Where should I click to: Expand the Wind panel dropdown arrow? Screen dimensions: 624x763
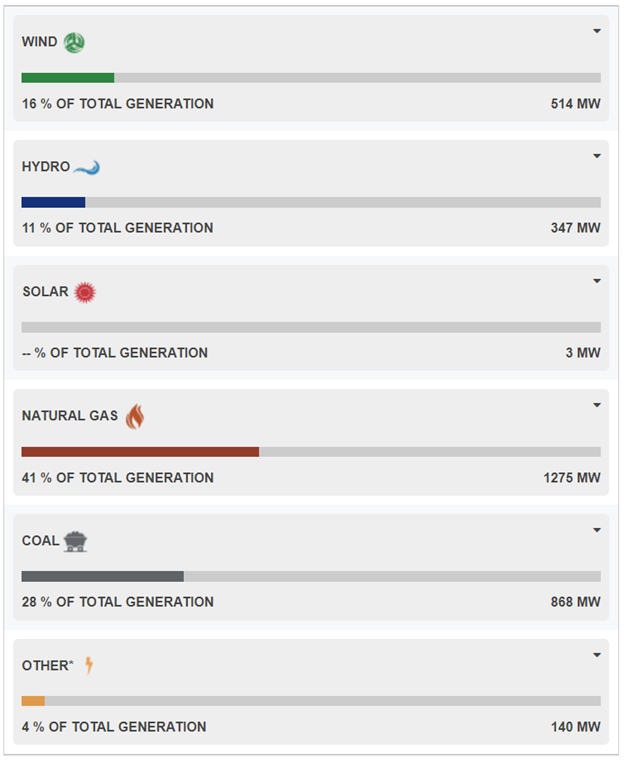tap(597, 31)
